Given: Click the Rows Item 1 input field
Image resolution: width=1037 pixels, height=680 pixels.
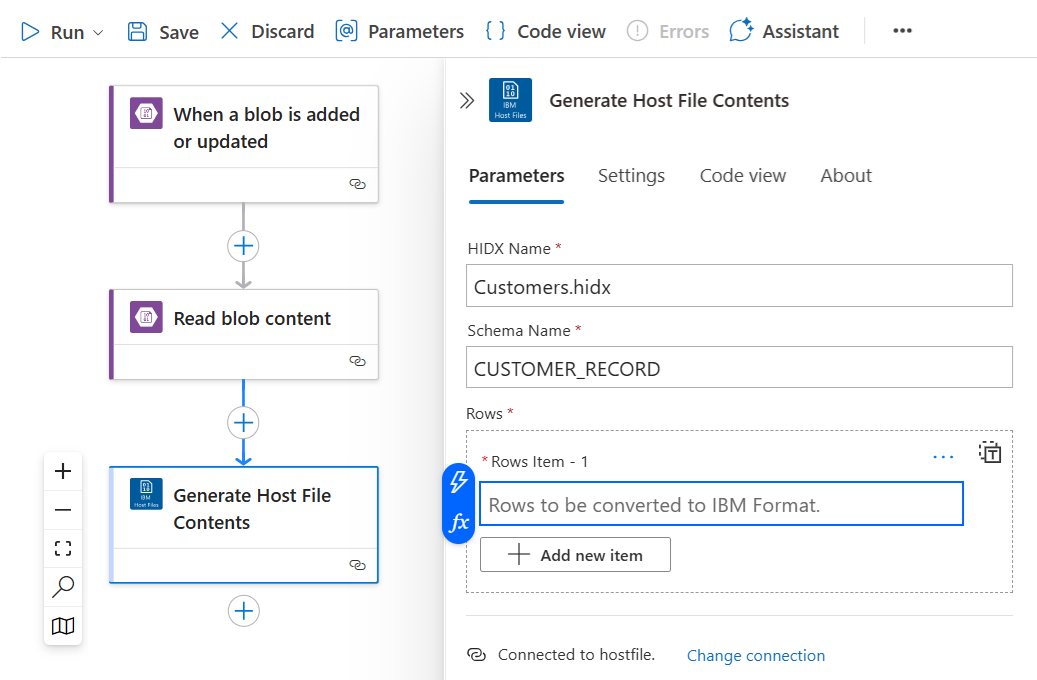Looking at the screenshot, I should 721,504.
